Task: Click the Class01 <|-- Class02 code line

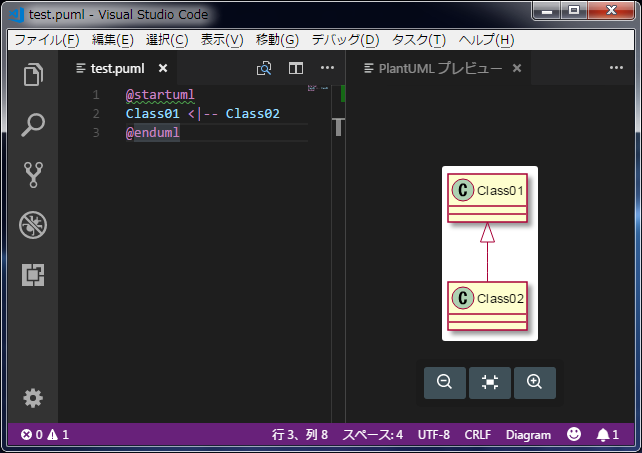Action: coord(203,113)
